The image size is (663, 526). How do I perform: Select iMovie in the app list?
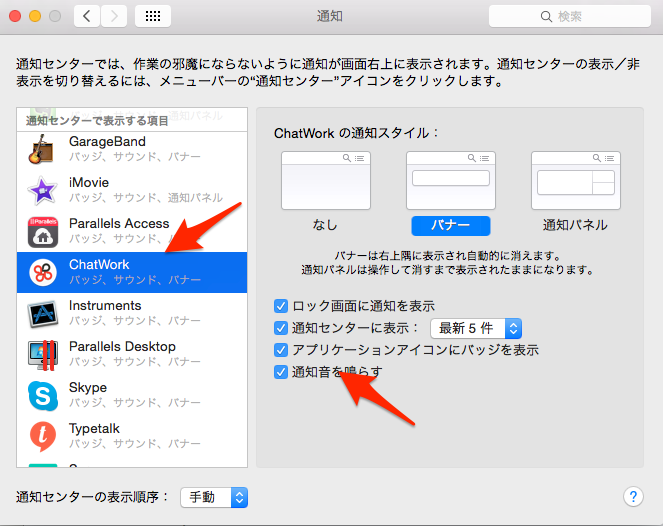click(x=132, y=190)
